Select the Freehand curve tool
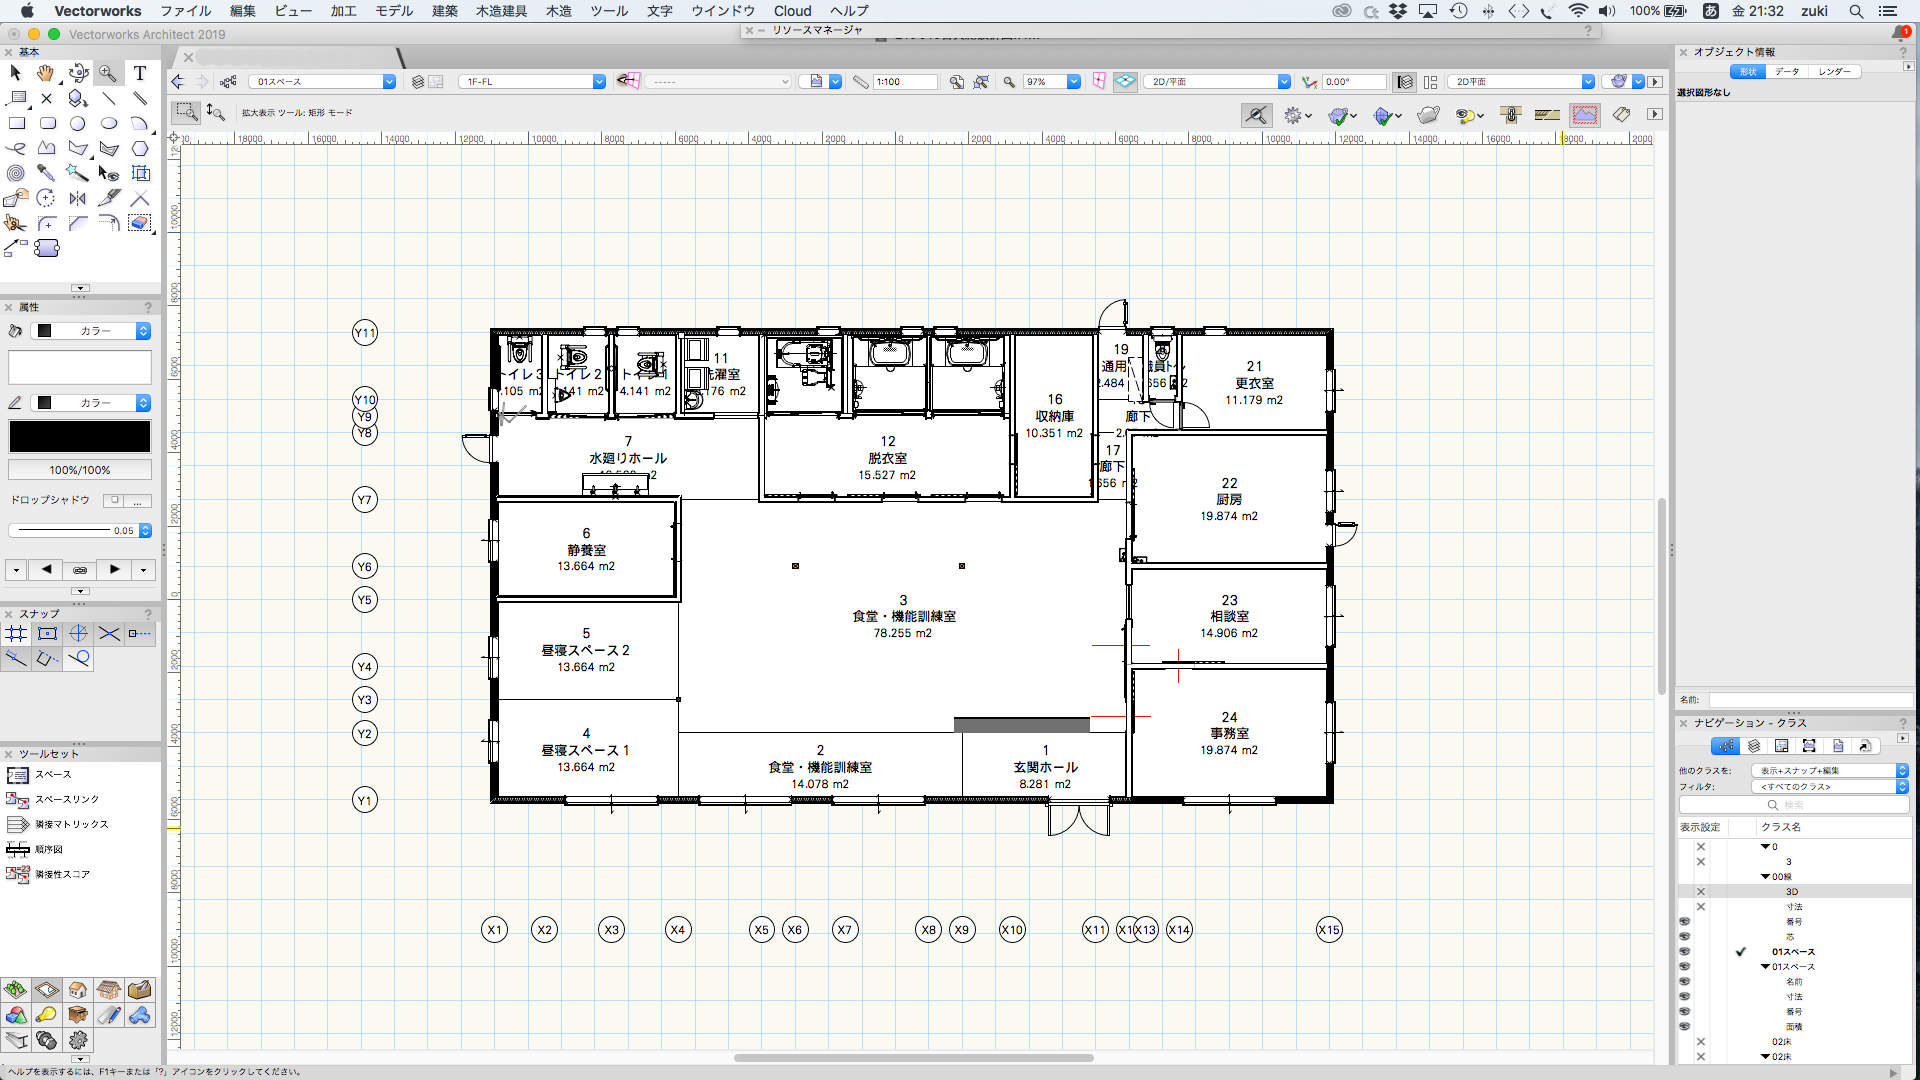Viewport: 1920px width, 1080px height. coord(16,148)
